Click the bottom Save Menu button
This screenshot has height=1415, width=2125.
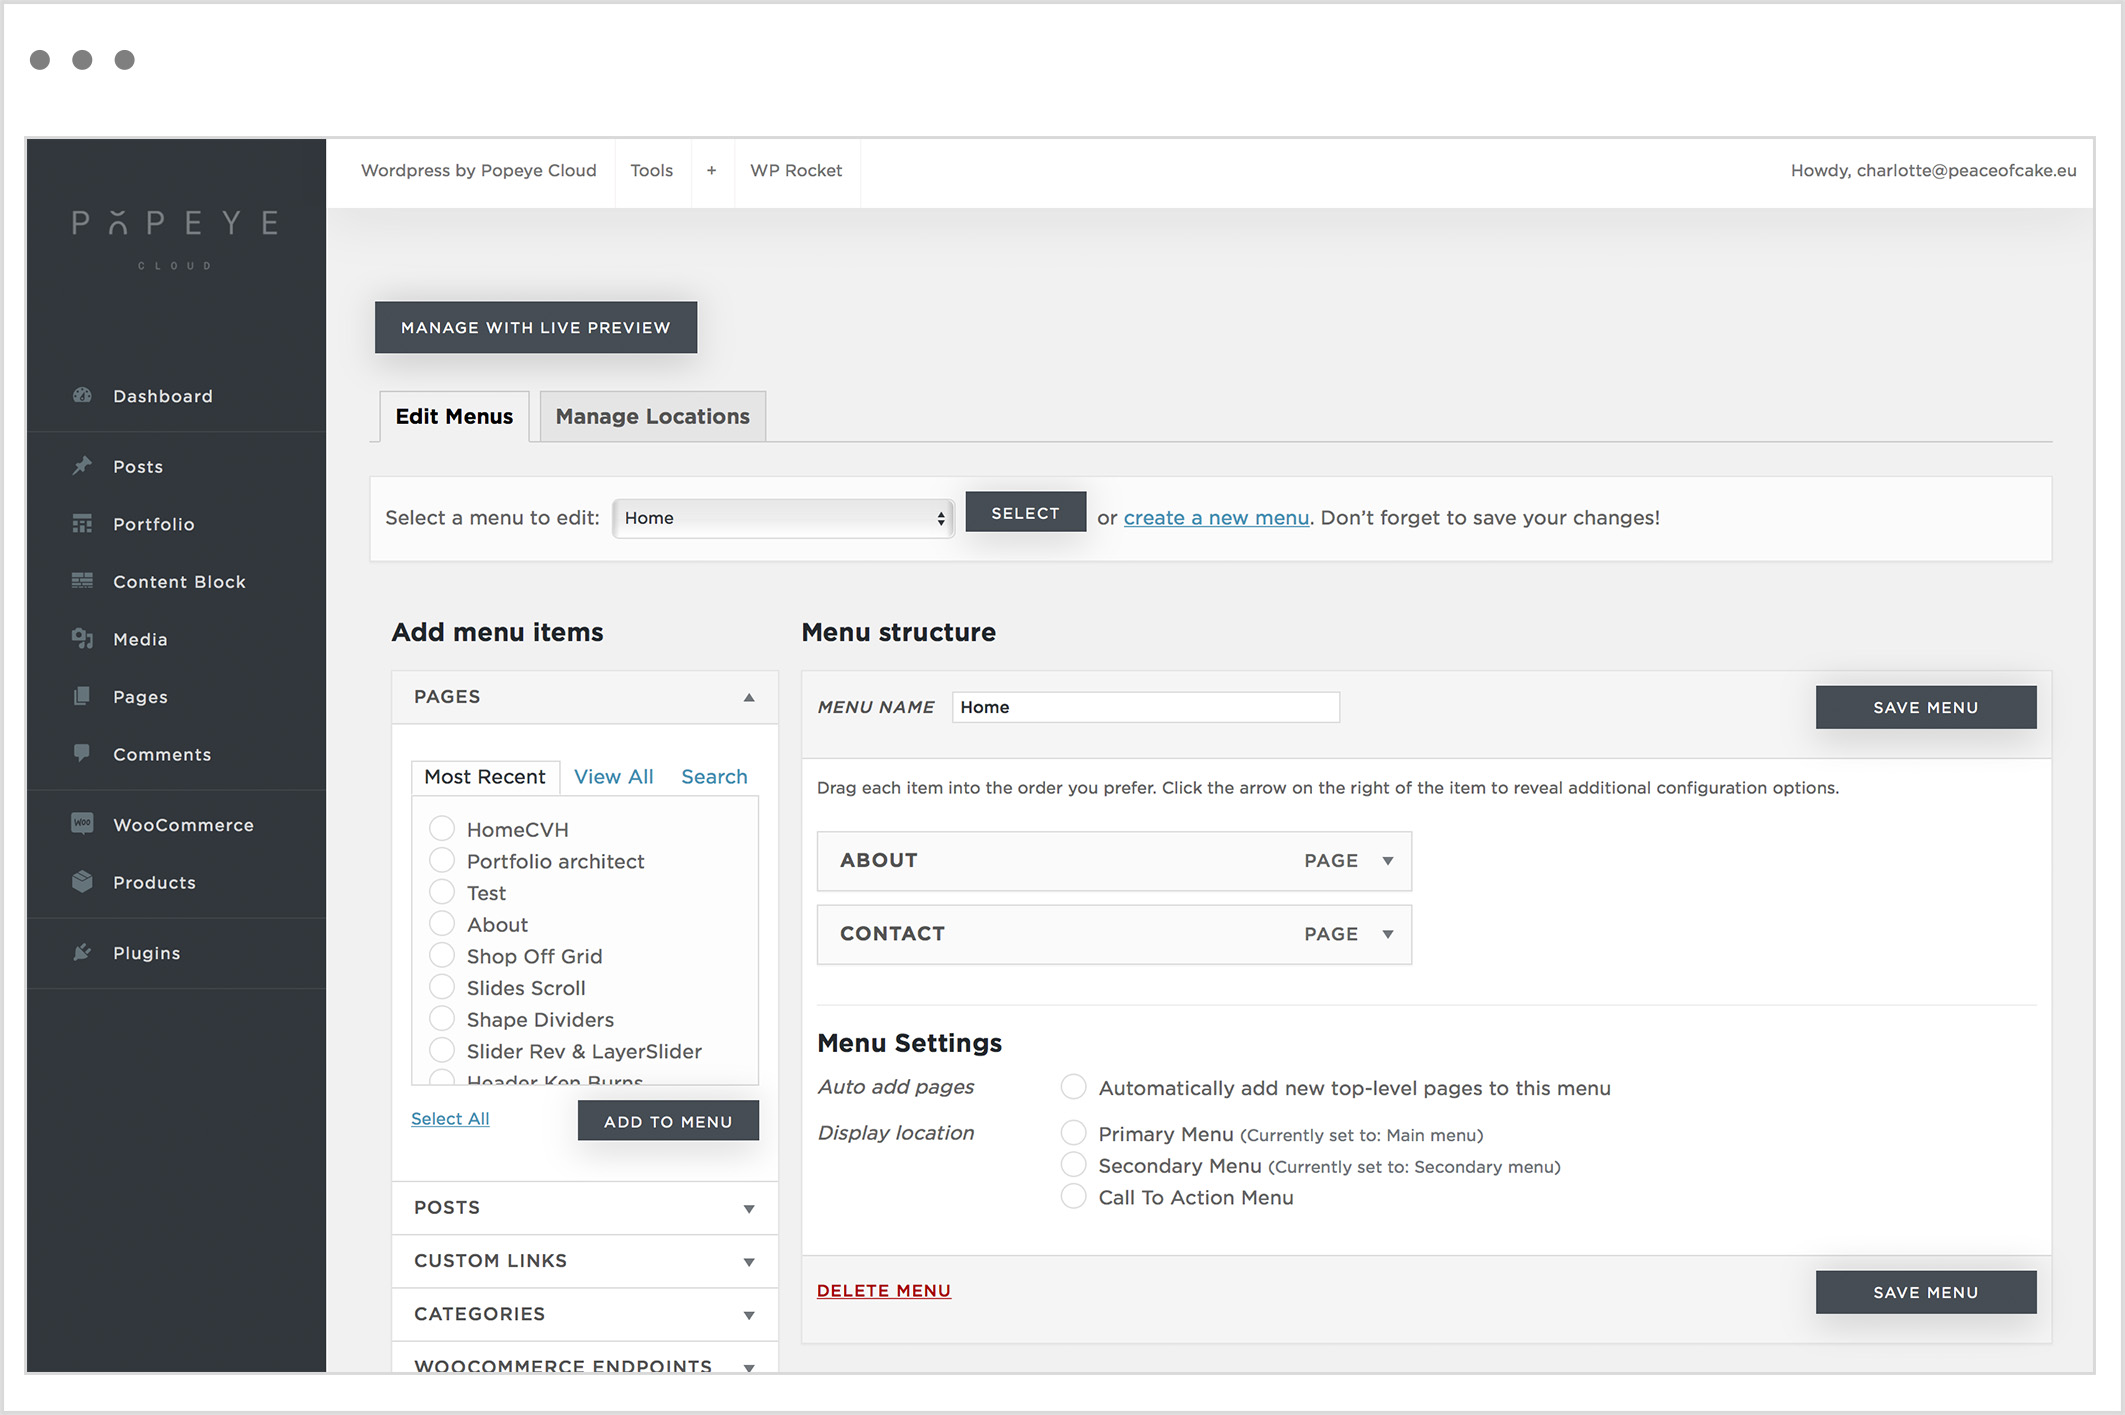1926,1292
